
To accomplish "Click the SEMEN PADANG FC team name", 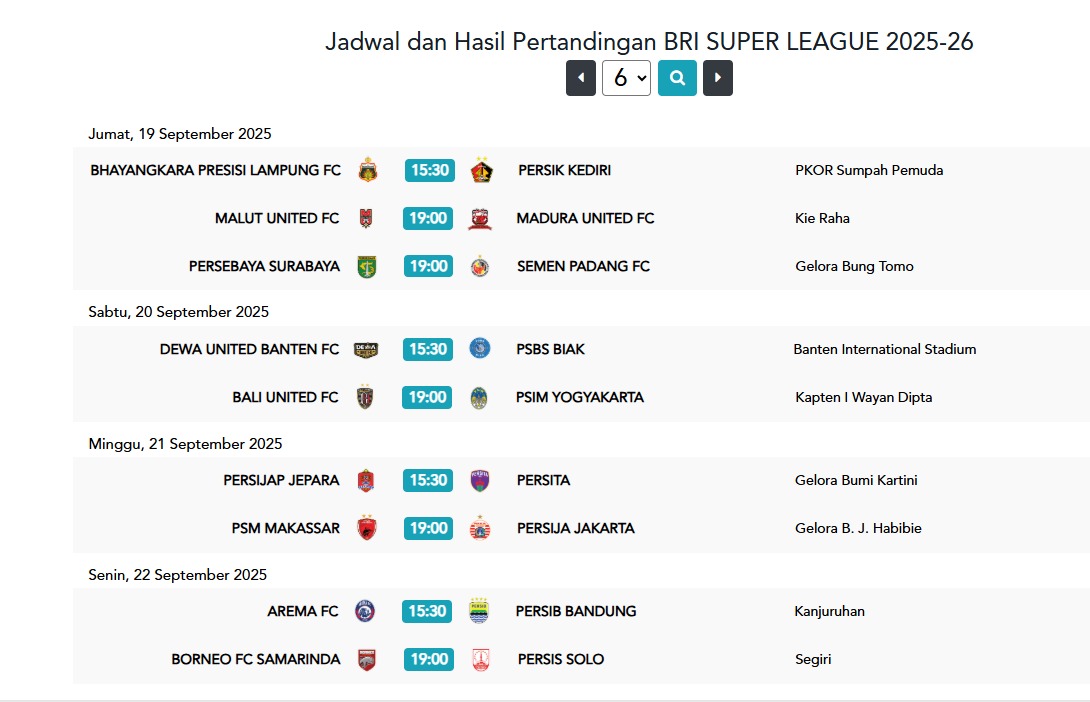I will (583, 266).
